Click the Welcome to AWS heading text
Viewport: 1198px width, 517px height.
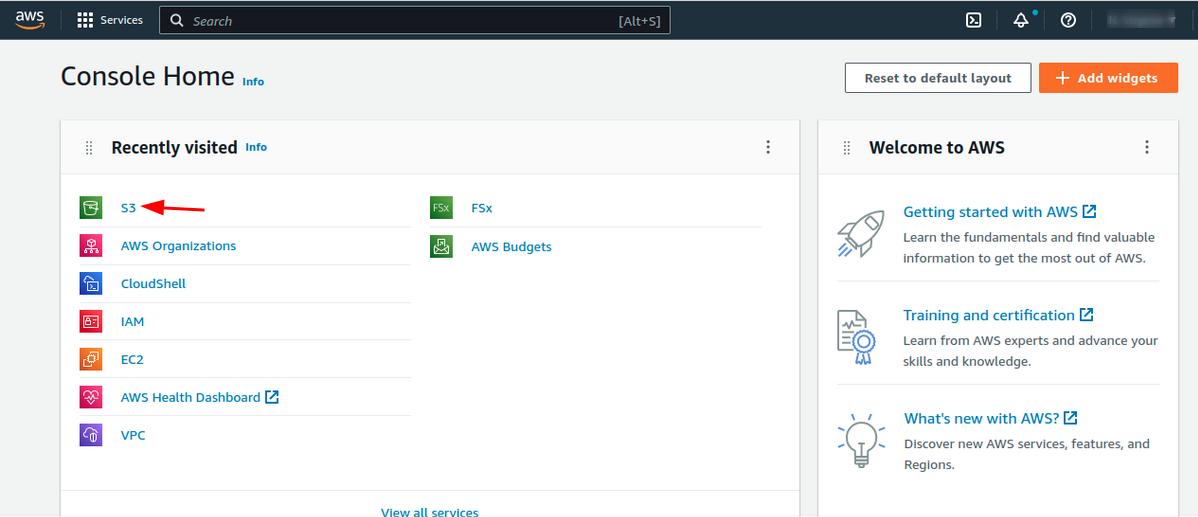[x=937, y=147]
